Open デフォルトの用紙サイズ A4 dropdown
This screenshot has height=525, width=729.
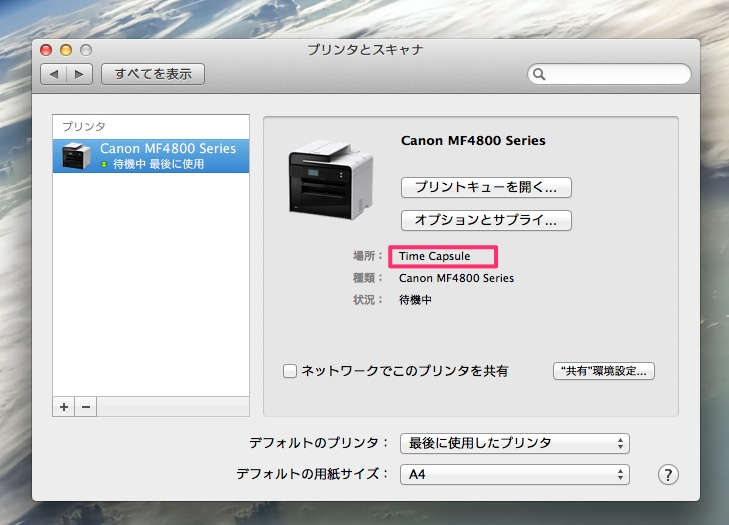[x=515, y=474]
